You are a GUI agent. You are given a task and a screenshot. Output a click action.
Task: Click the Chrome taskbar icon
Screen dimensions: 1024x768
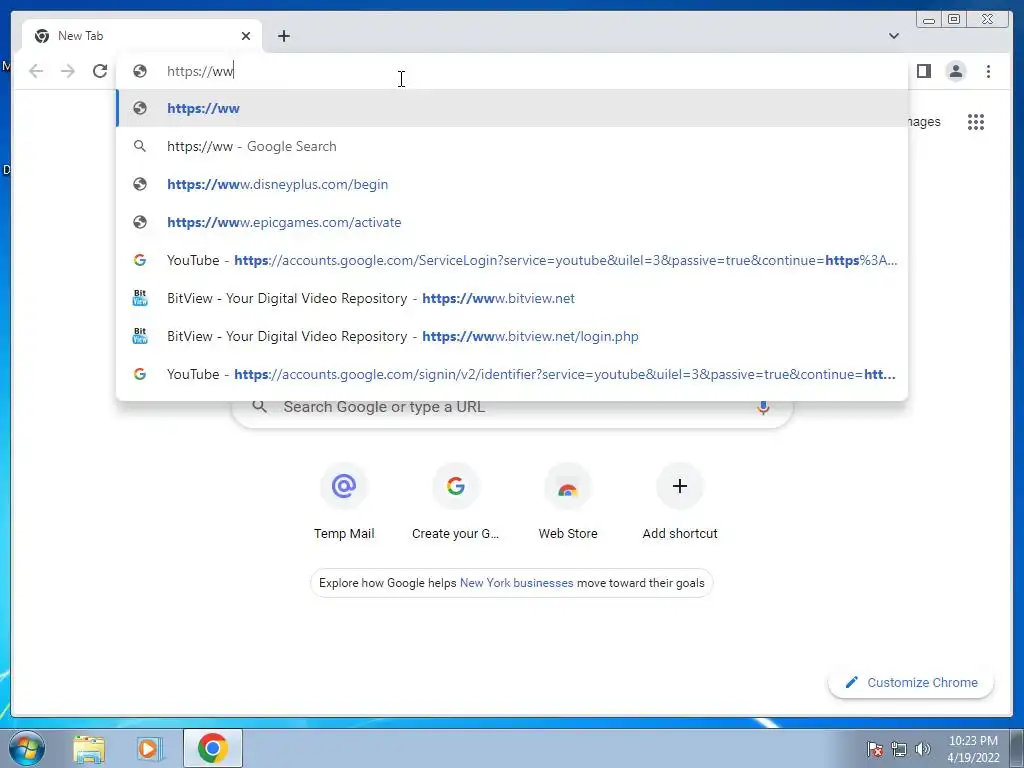point(213,748)
